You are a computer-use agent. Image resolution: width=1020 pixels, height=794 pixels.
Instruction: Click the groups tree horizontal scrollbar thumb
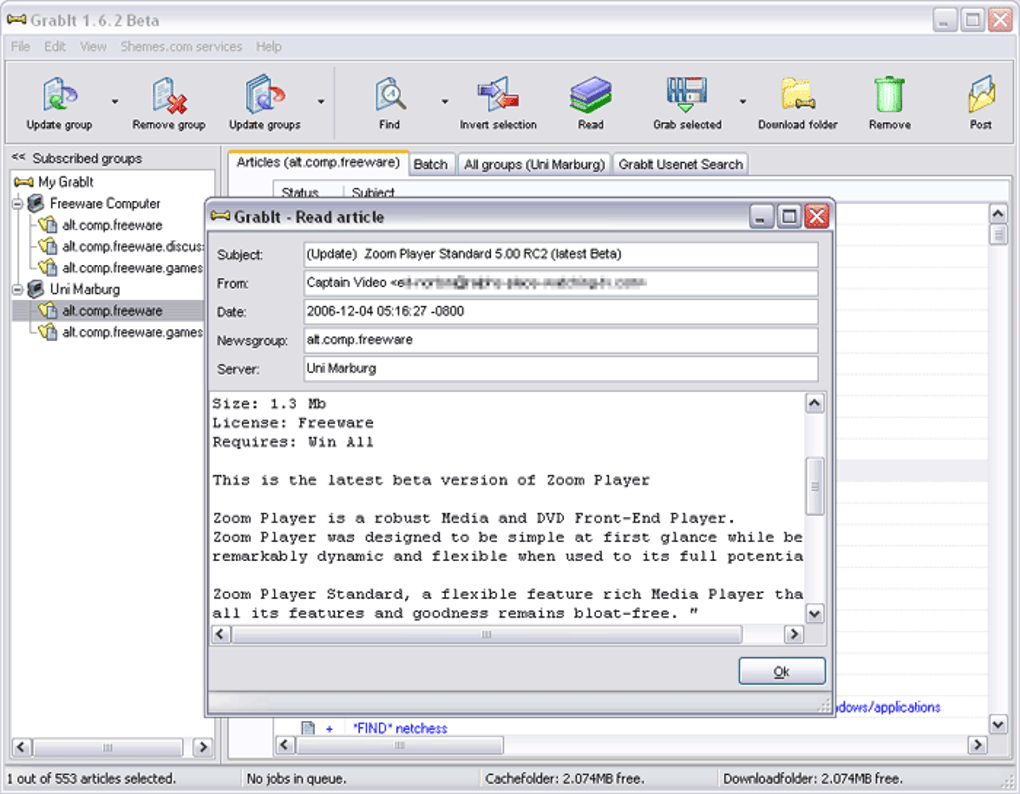tap(108, 747)
